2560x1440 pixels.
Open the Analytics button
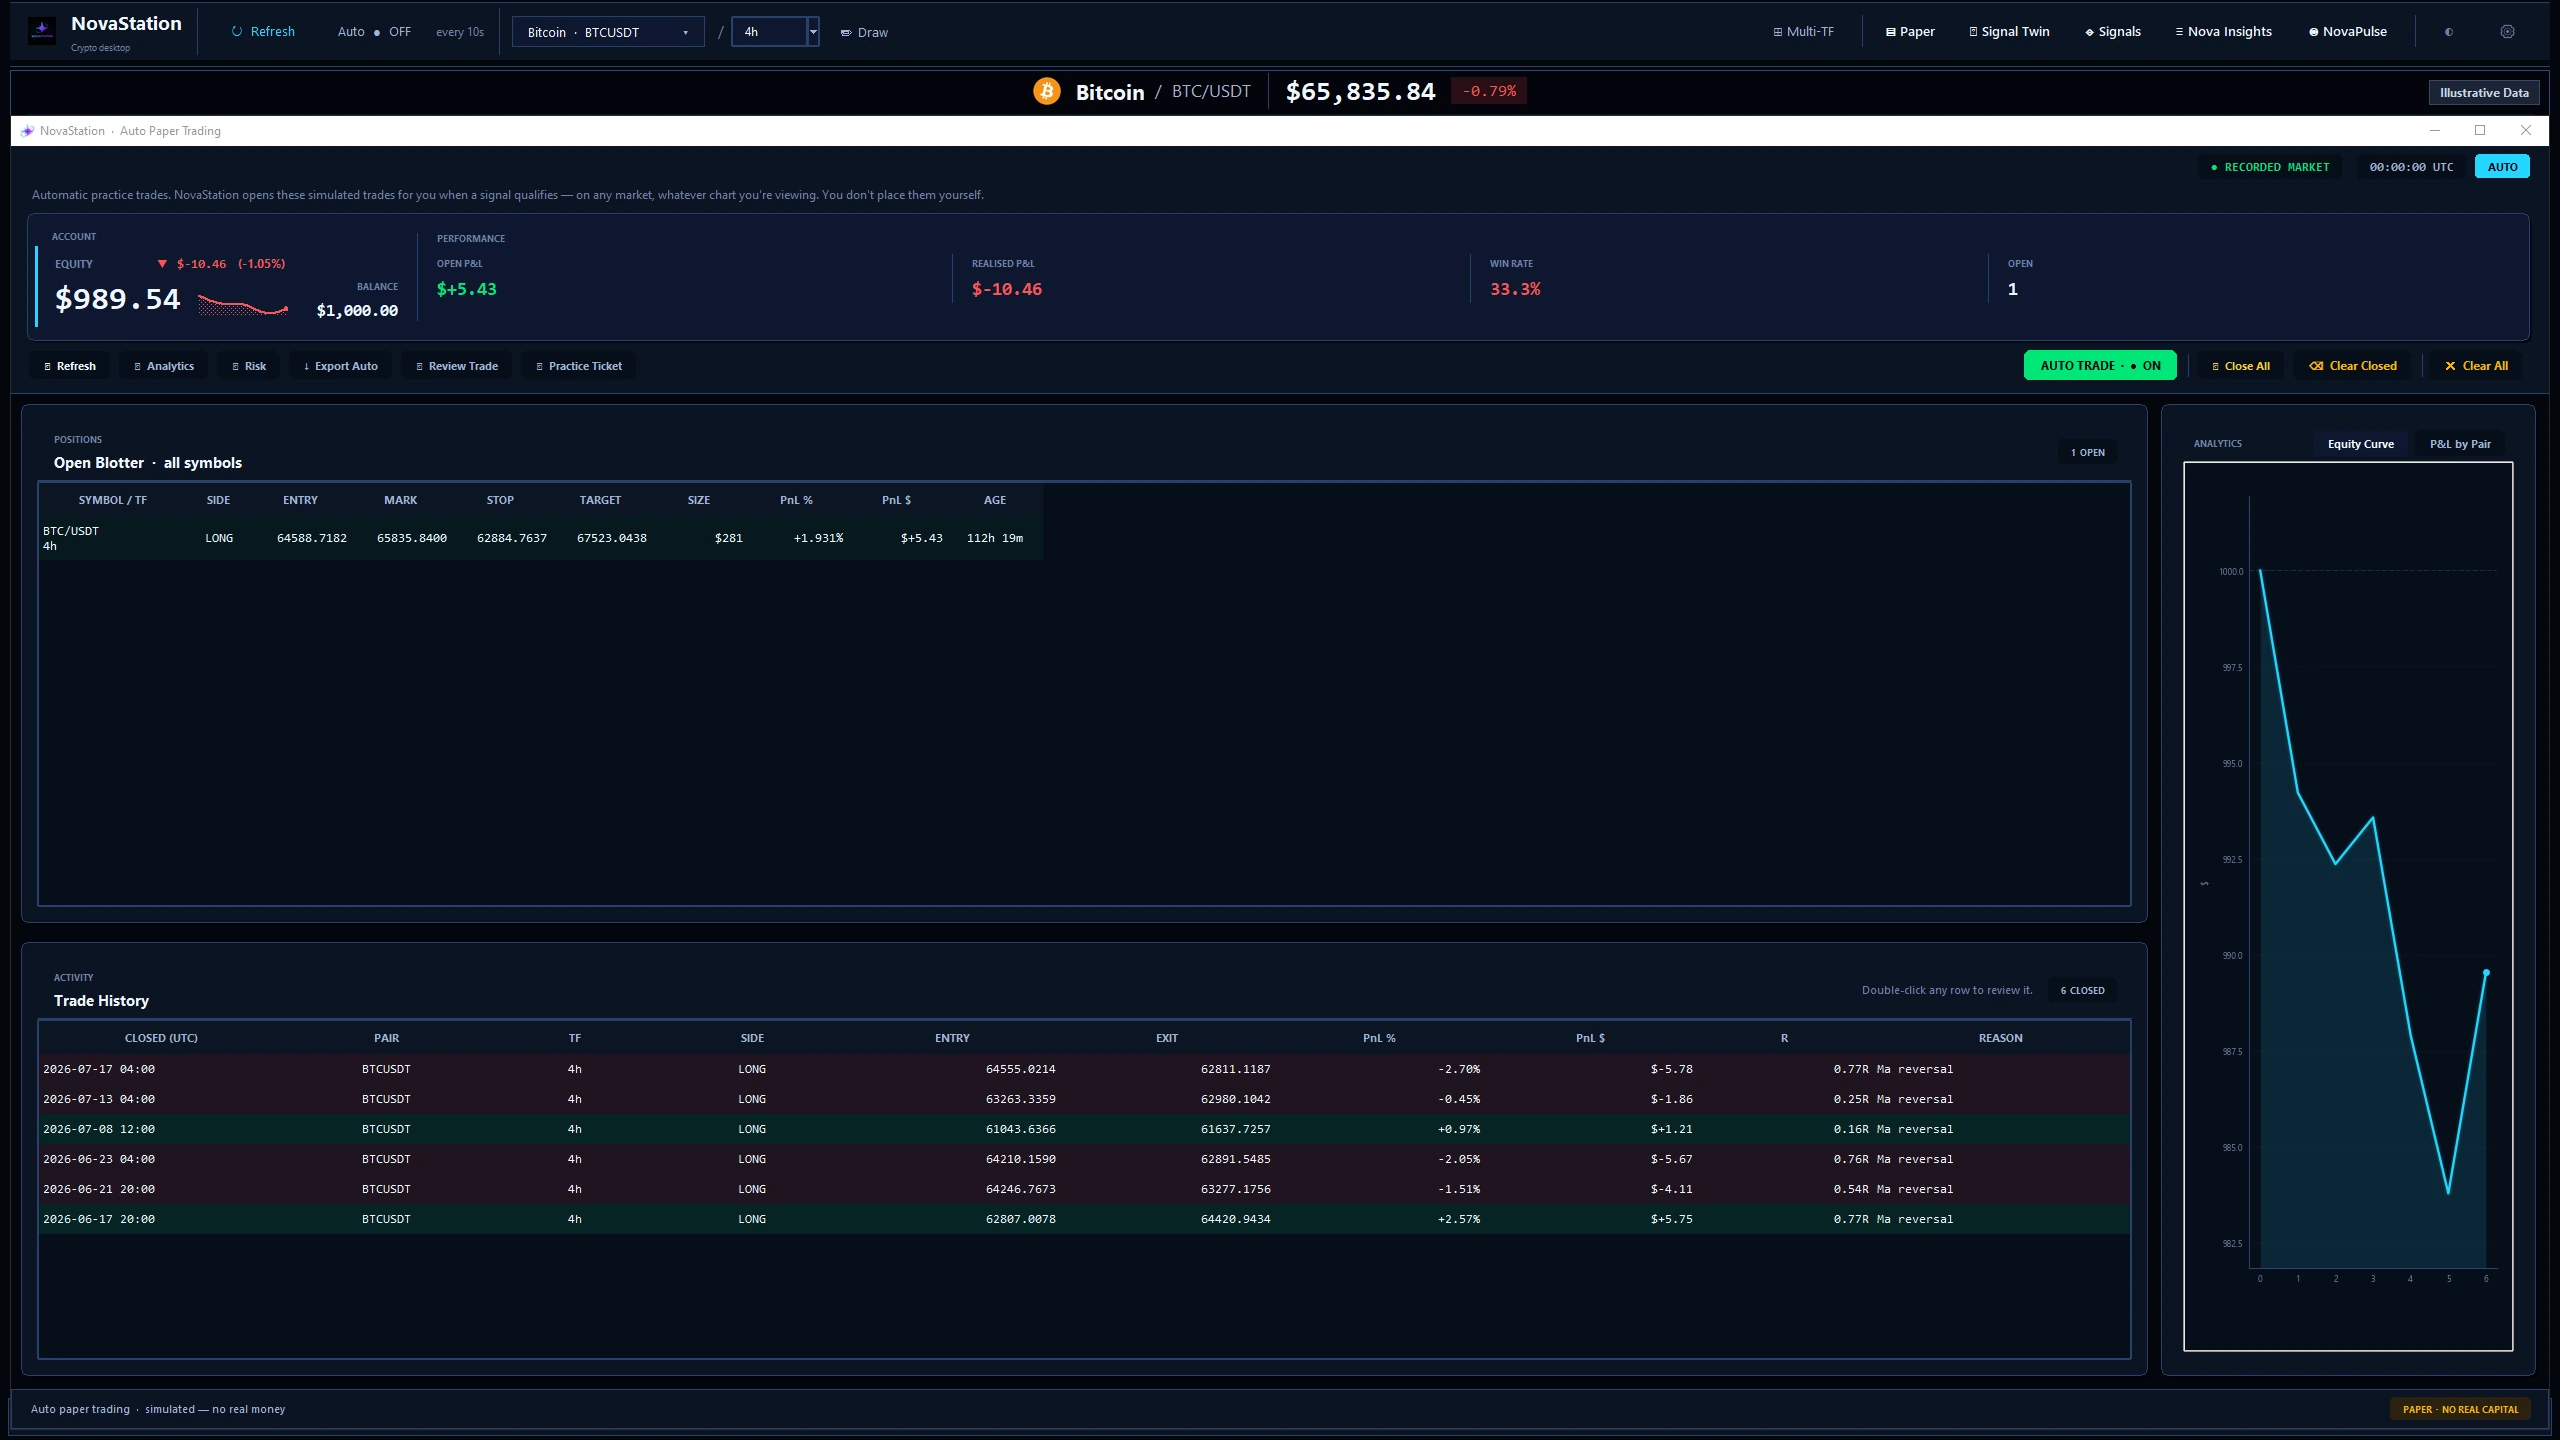[164, 366]
